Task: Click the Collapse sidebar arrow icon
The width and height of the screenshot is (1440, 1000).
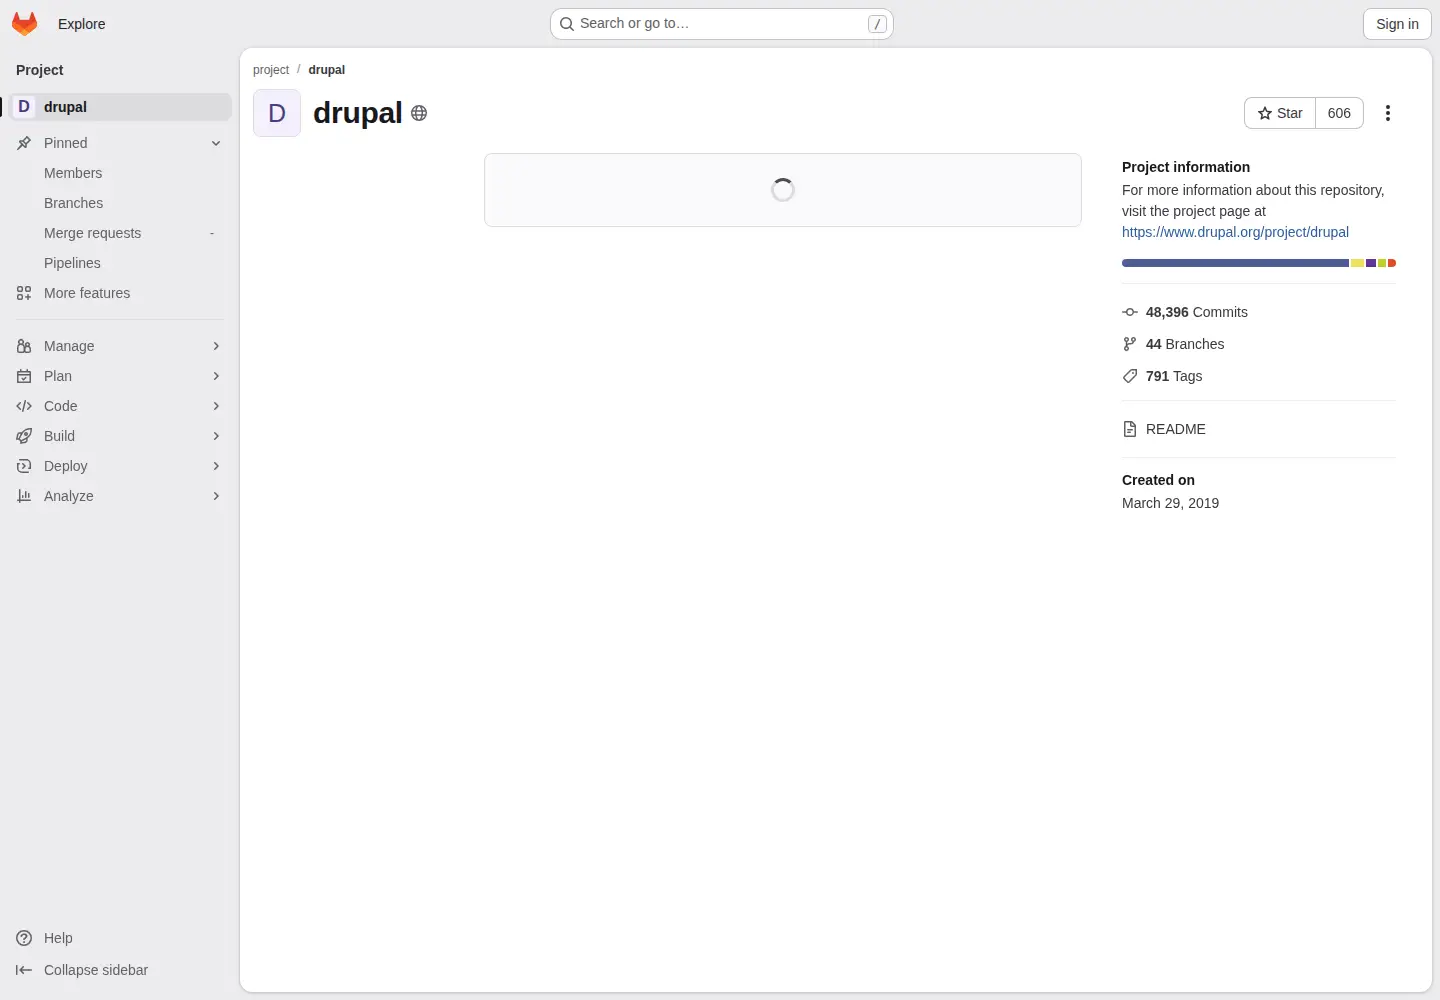Action: pyautogui.click(x=24, y=970)
